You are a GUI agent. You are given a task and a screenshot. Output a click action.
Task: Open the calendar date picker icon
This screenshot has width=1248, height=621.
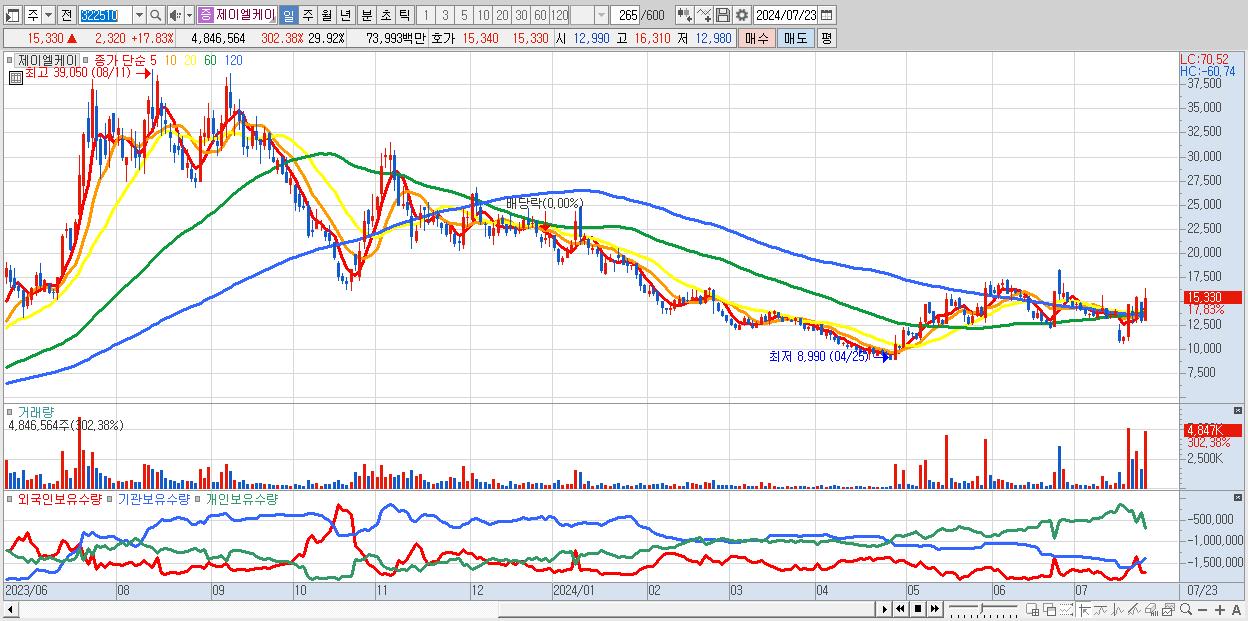[826, 15]
